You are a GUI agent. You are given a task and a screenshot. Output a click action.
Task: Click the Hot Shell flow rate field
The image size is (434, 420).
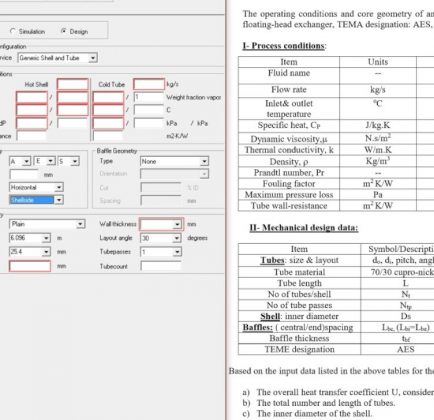[73, 84]
